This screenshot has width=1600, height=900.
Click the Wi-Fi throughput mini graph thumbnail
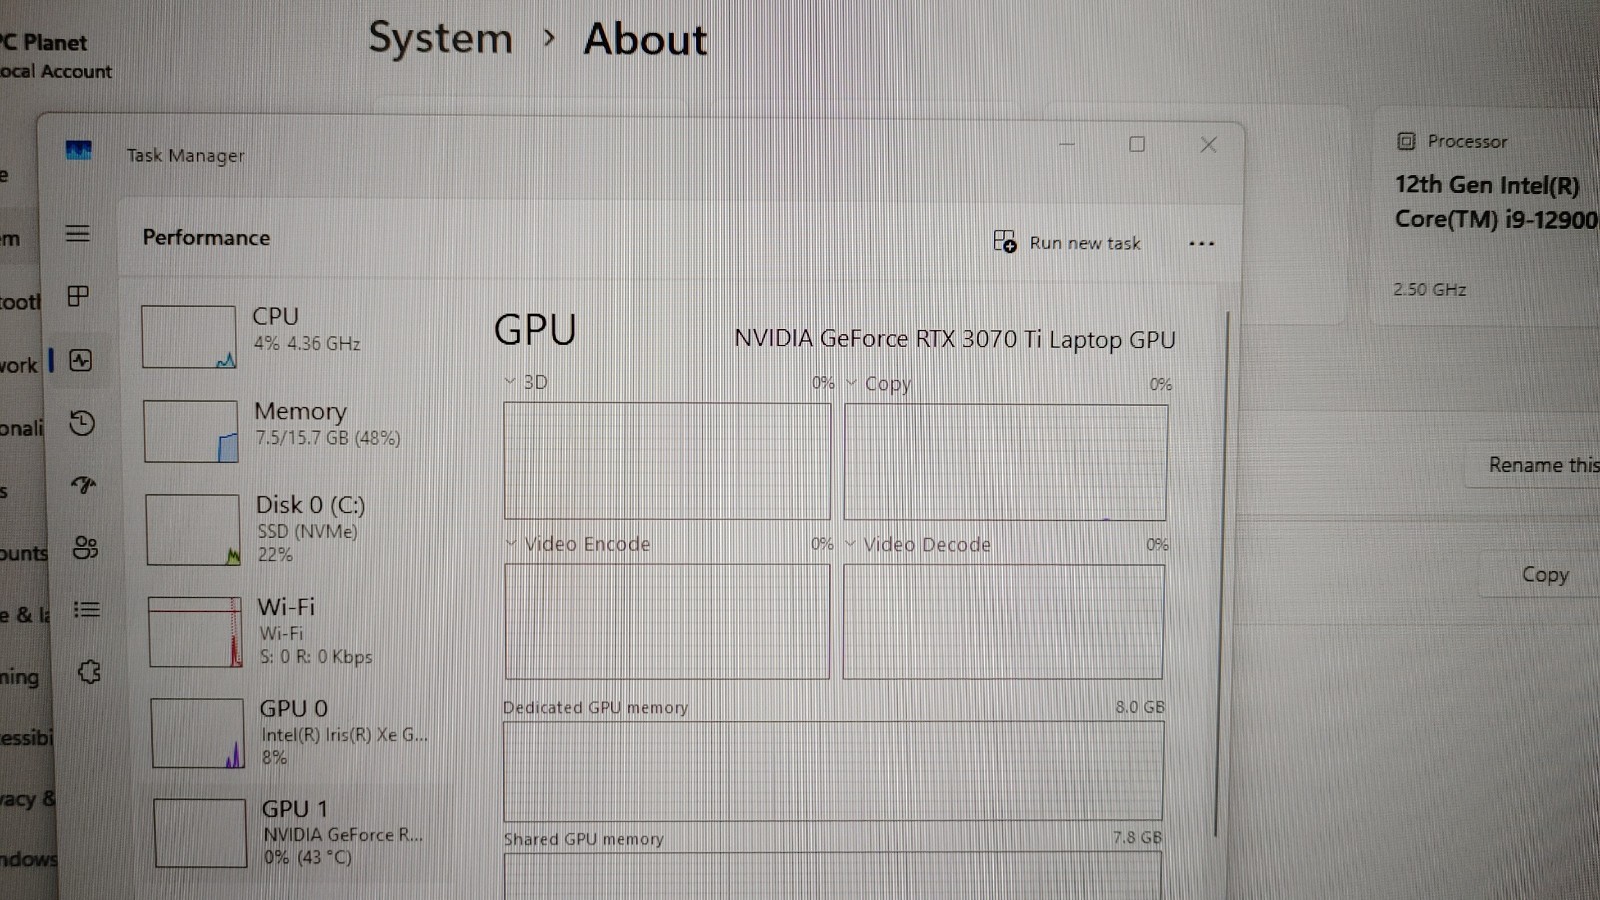point(195,632)
